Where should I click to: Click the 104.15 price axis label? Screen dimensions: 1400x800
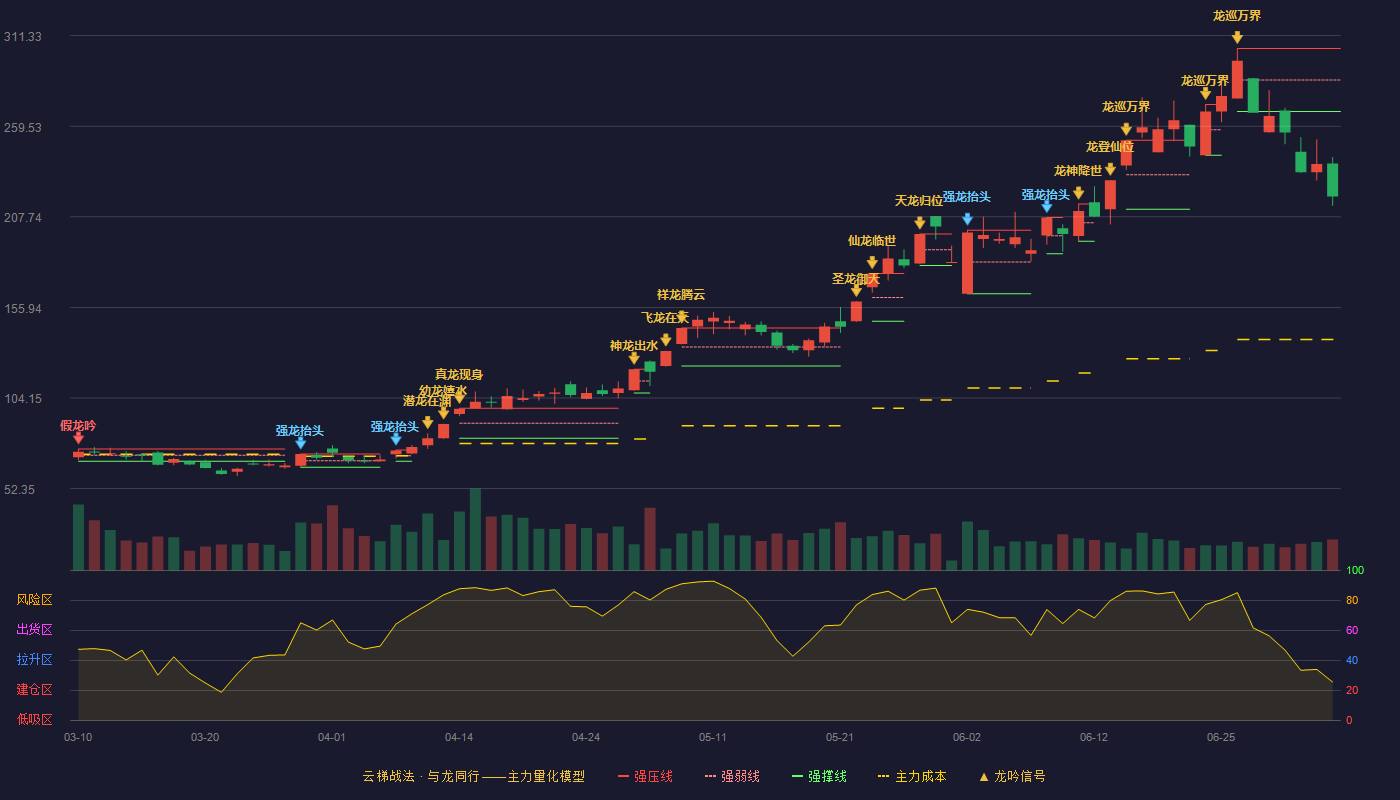22,399
